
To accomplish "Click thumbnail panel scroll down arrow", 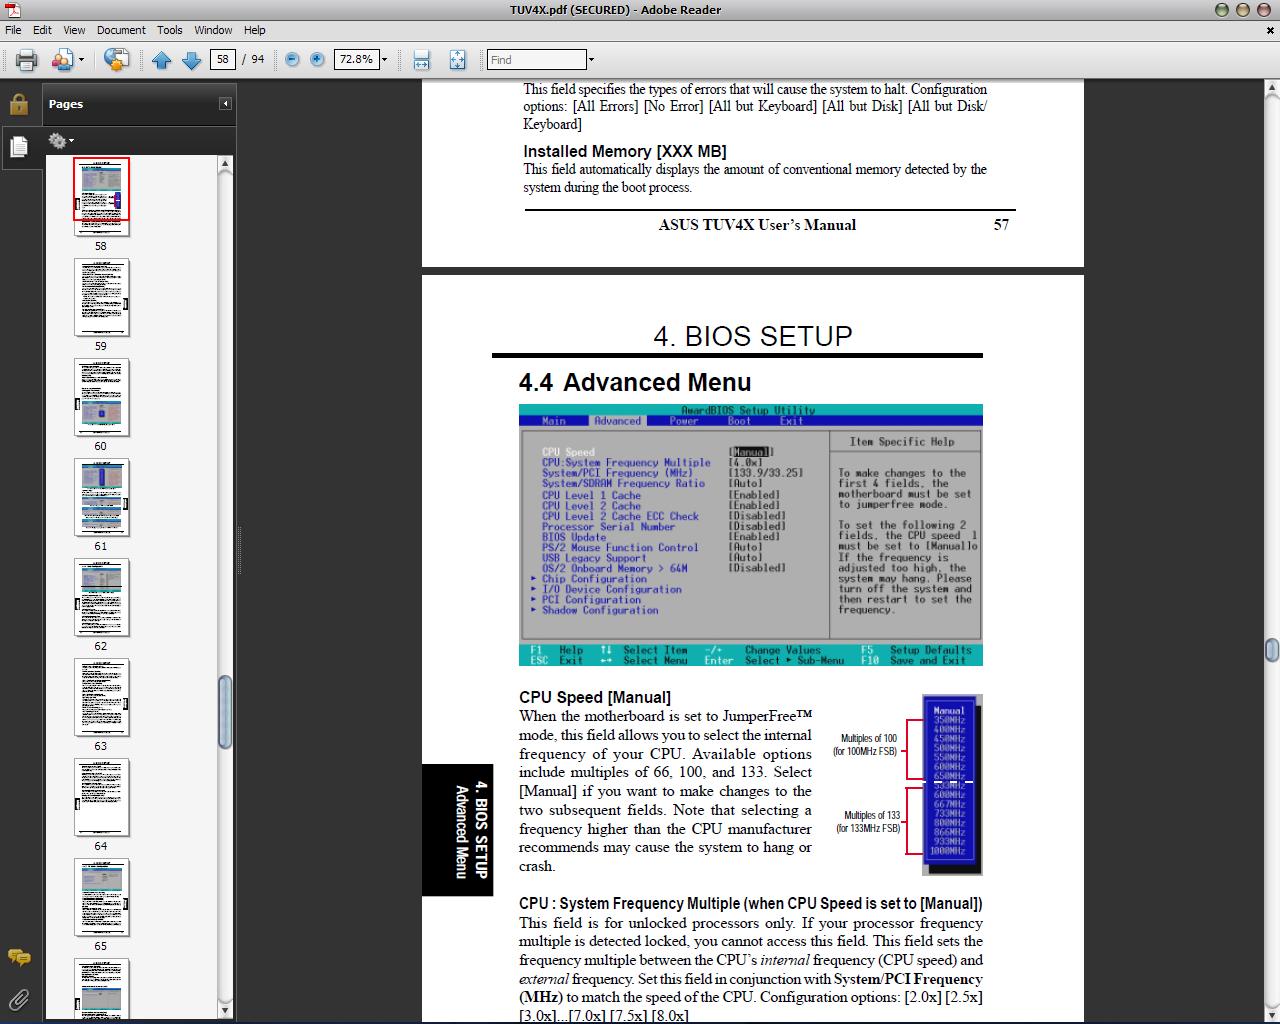I will [x=225, y=1010].
